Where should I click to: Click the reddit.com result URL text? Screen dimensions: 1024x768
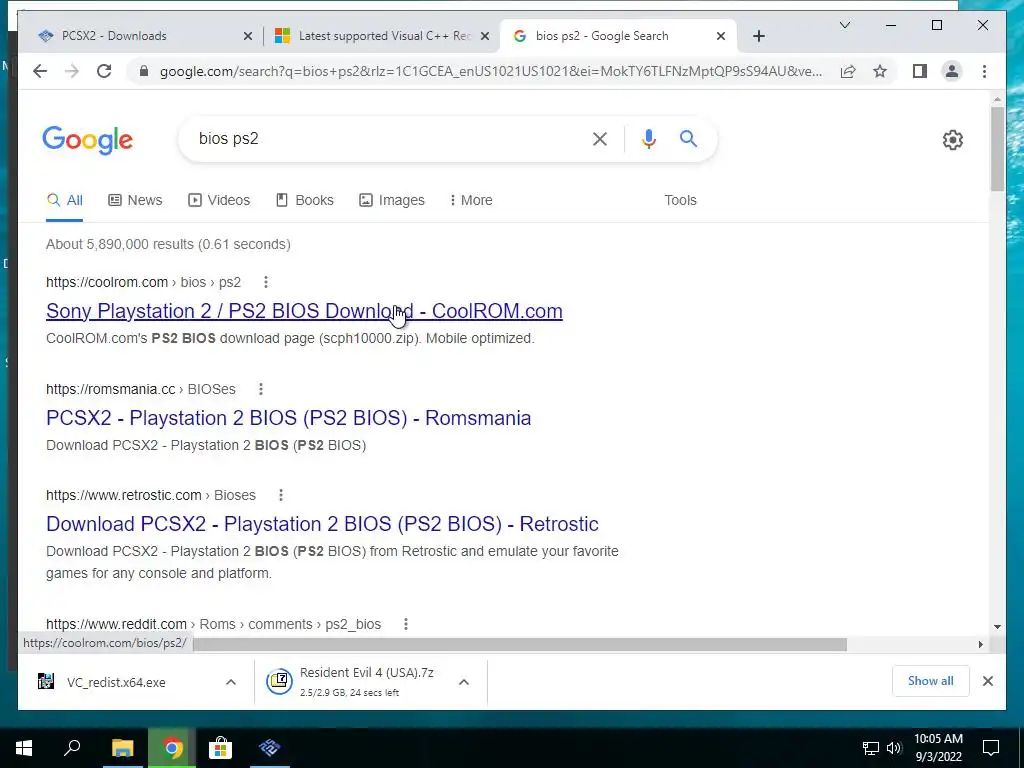pos(213,624)
